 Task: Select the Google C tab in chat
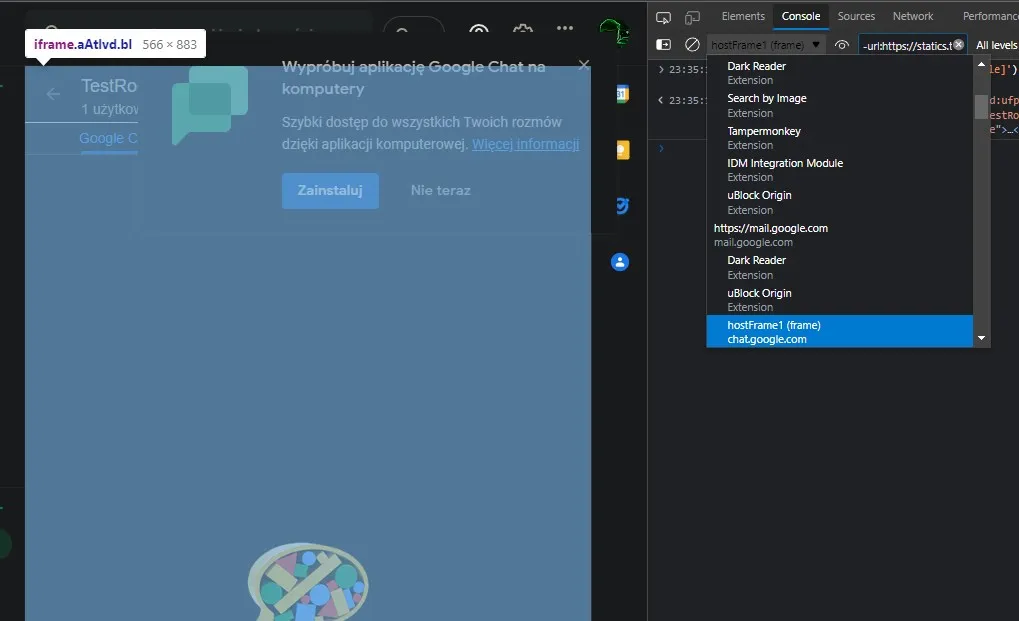[x=109, y=138]
